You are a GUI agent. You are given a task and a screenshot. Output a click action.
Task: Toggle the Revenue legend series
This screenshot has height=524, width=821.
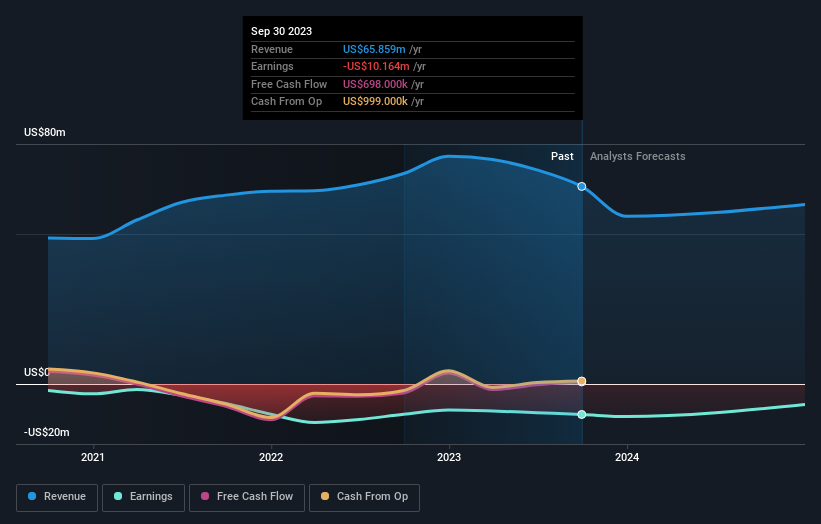coord(57,497)
